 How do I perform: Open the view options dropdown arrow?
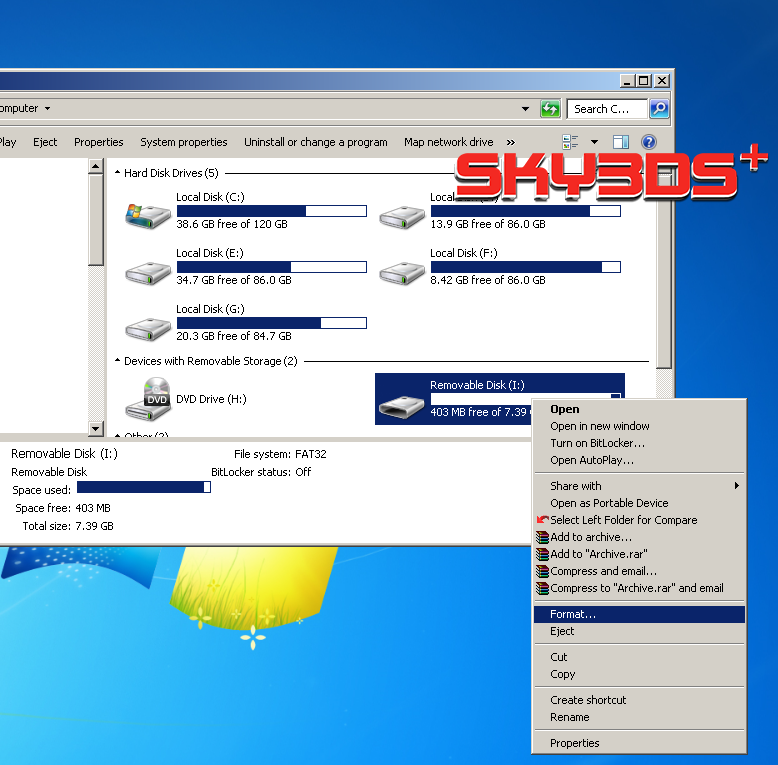pyautogui.click(x=594, y=142)
